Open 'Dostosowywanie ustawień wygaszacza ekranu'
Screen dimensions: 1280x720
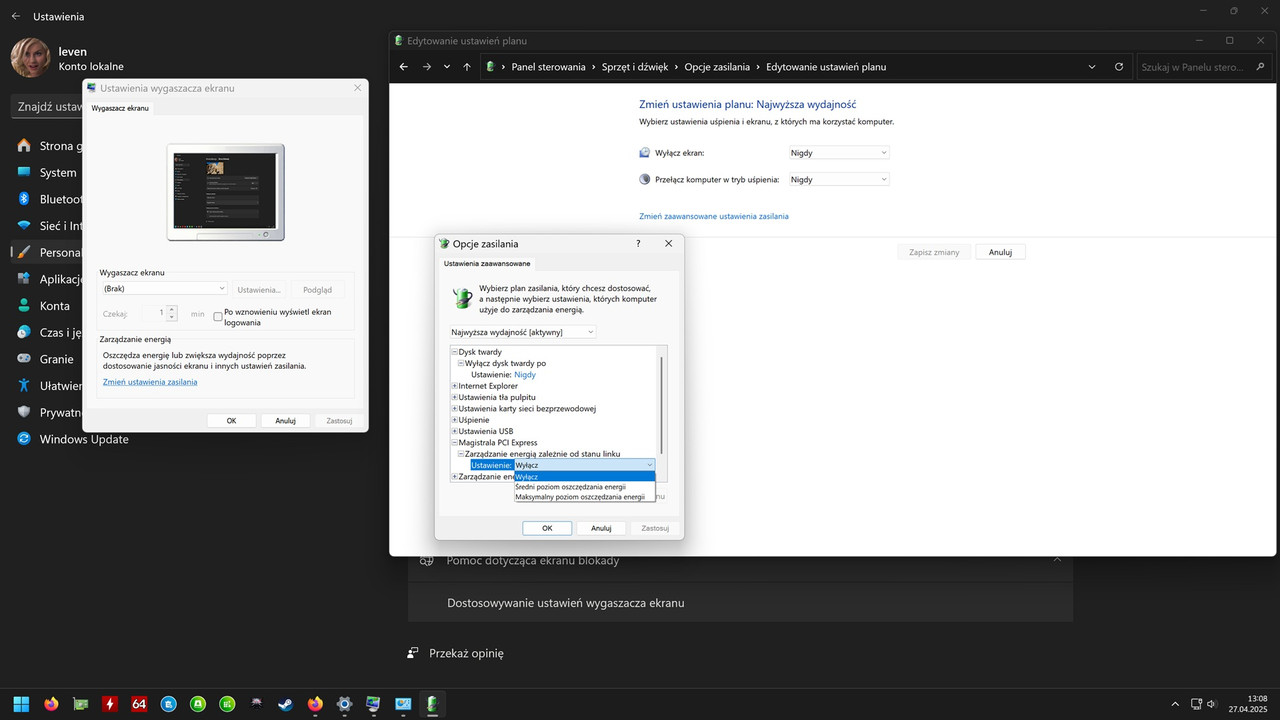pyautogui.click(x=740, y=603)
